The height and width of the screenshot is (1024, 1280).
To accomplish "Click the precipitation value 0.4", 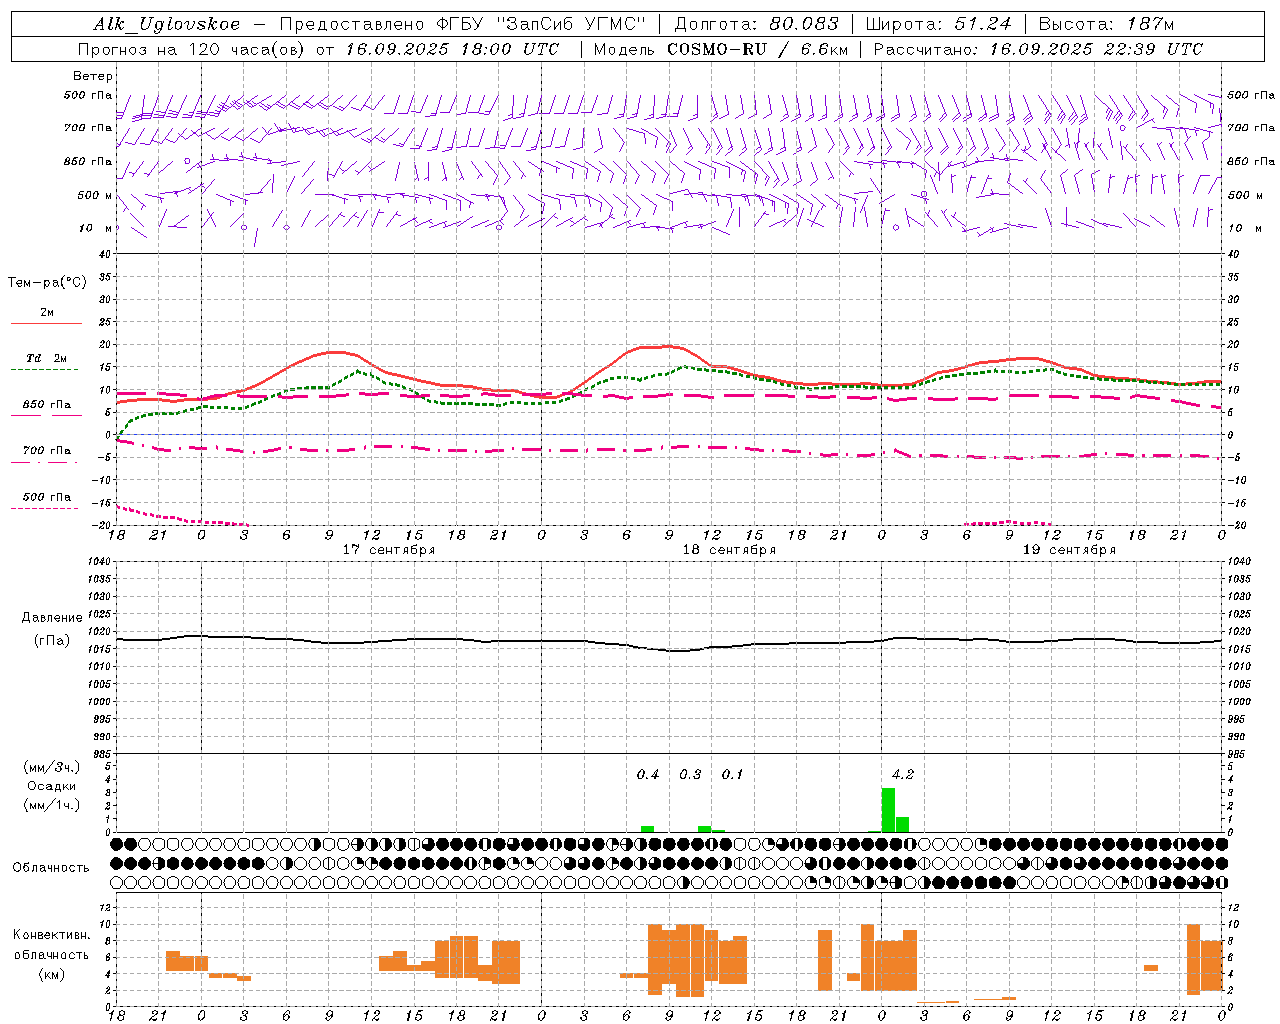I will pyautogui.click(x=648, y=774).
